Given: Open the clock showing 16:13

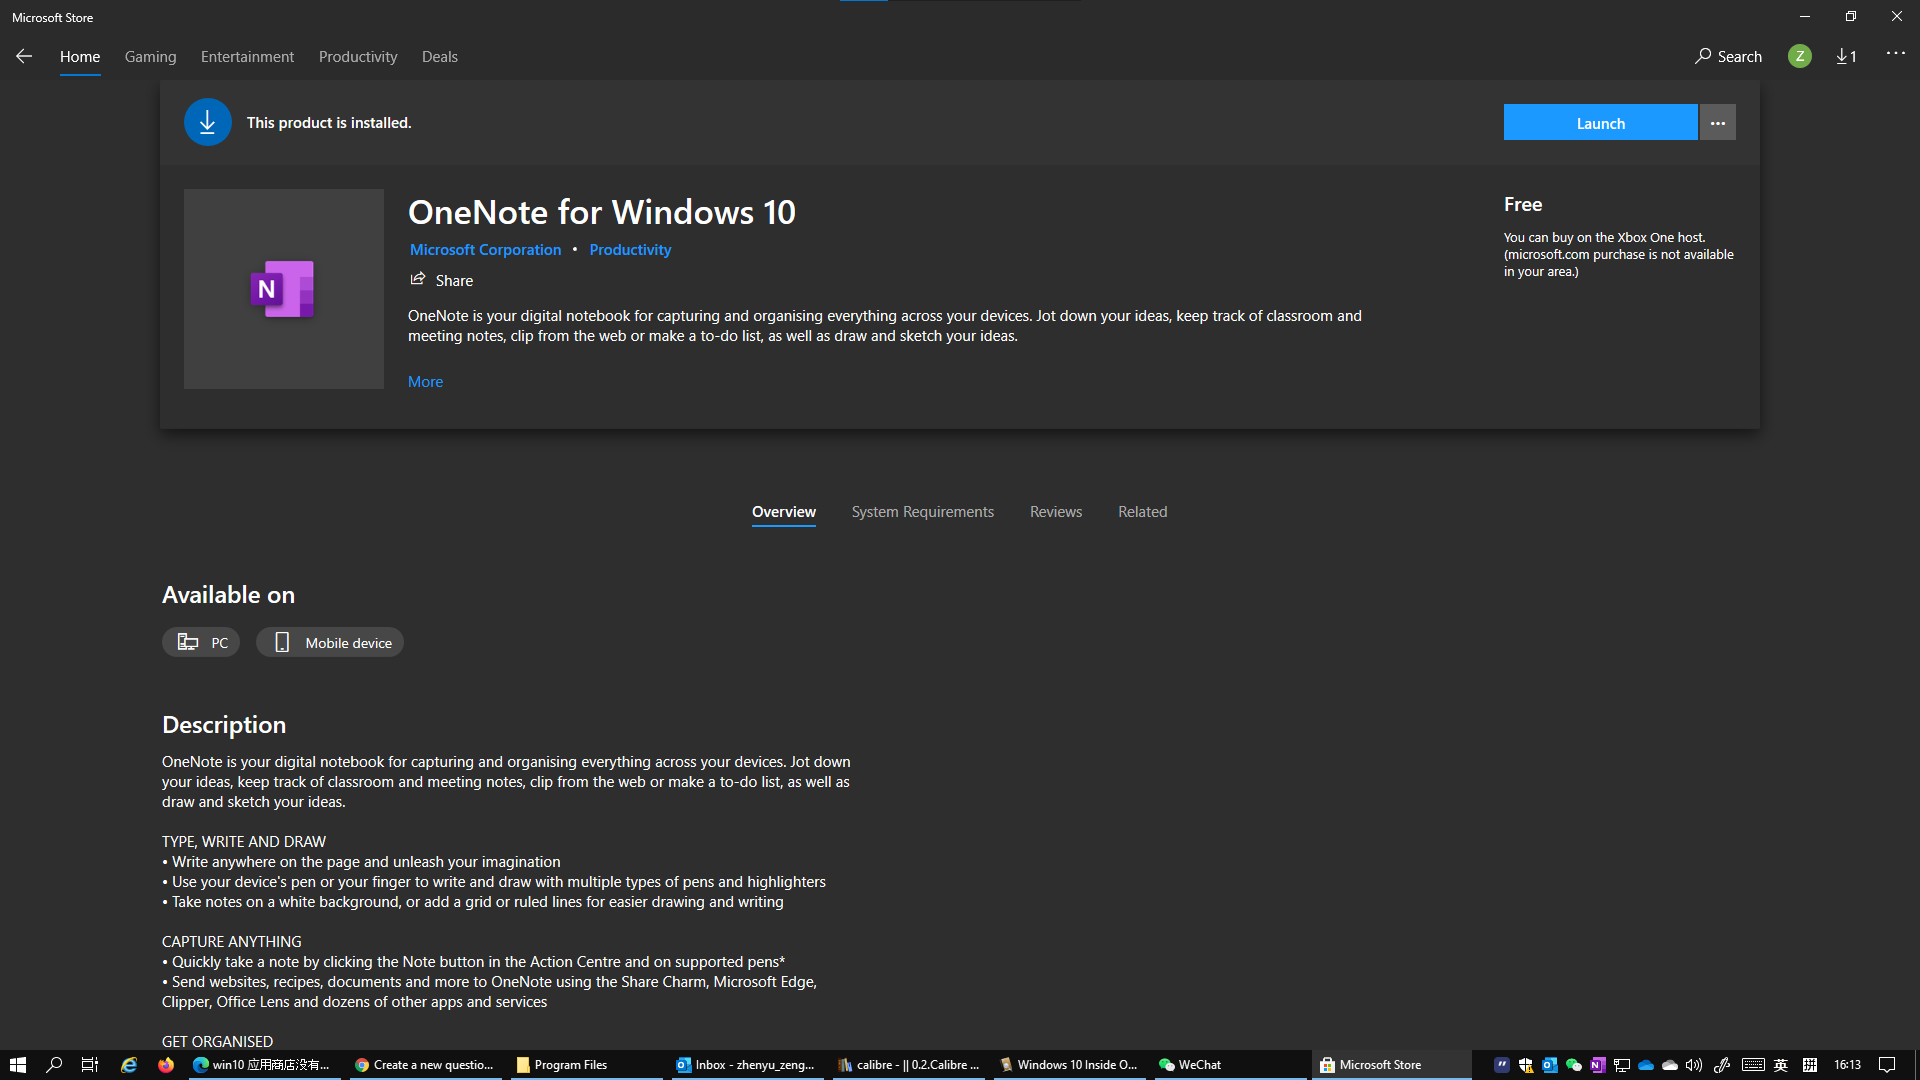Looking at the screenshot, I should pos(1847,1065).
